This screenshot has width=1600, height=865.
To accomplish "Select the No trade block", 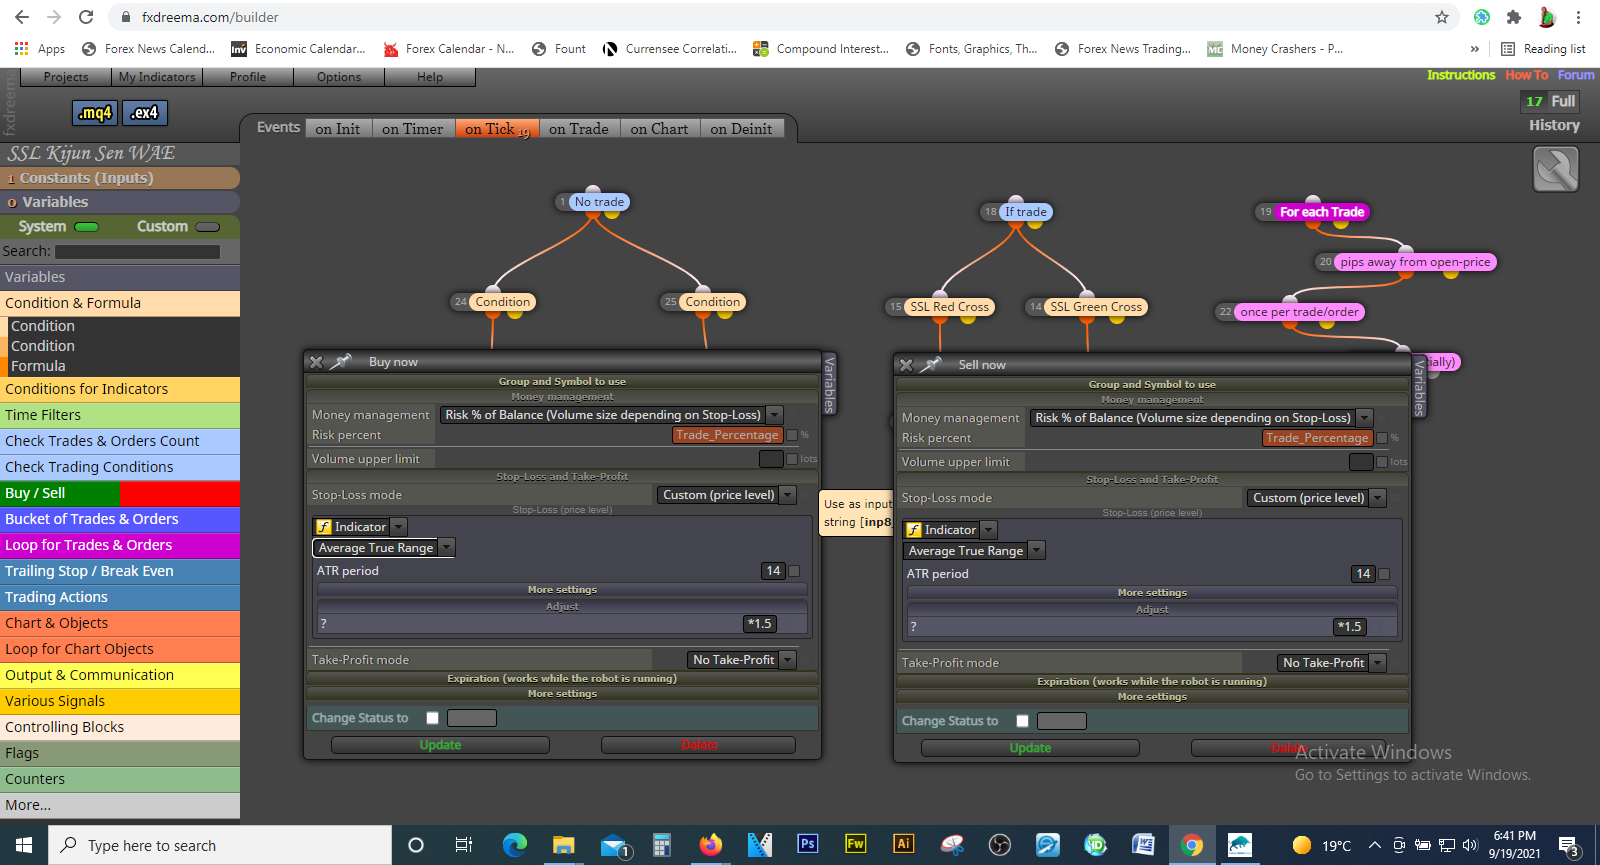I will coord(599,202).
